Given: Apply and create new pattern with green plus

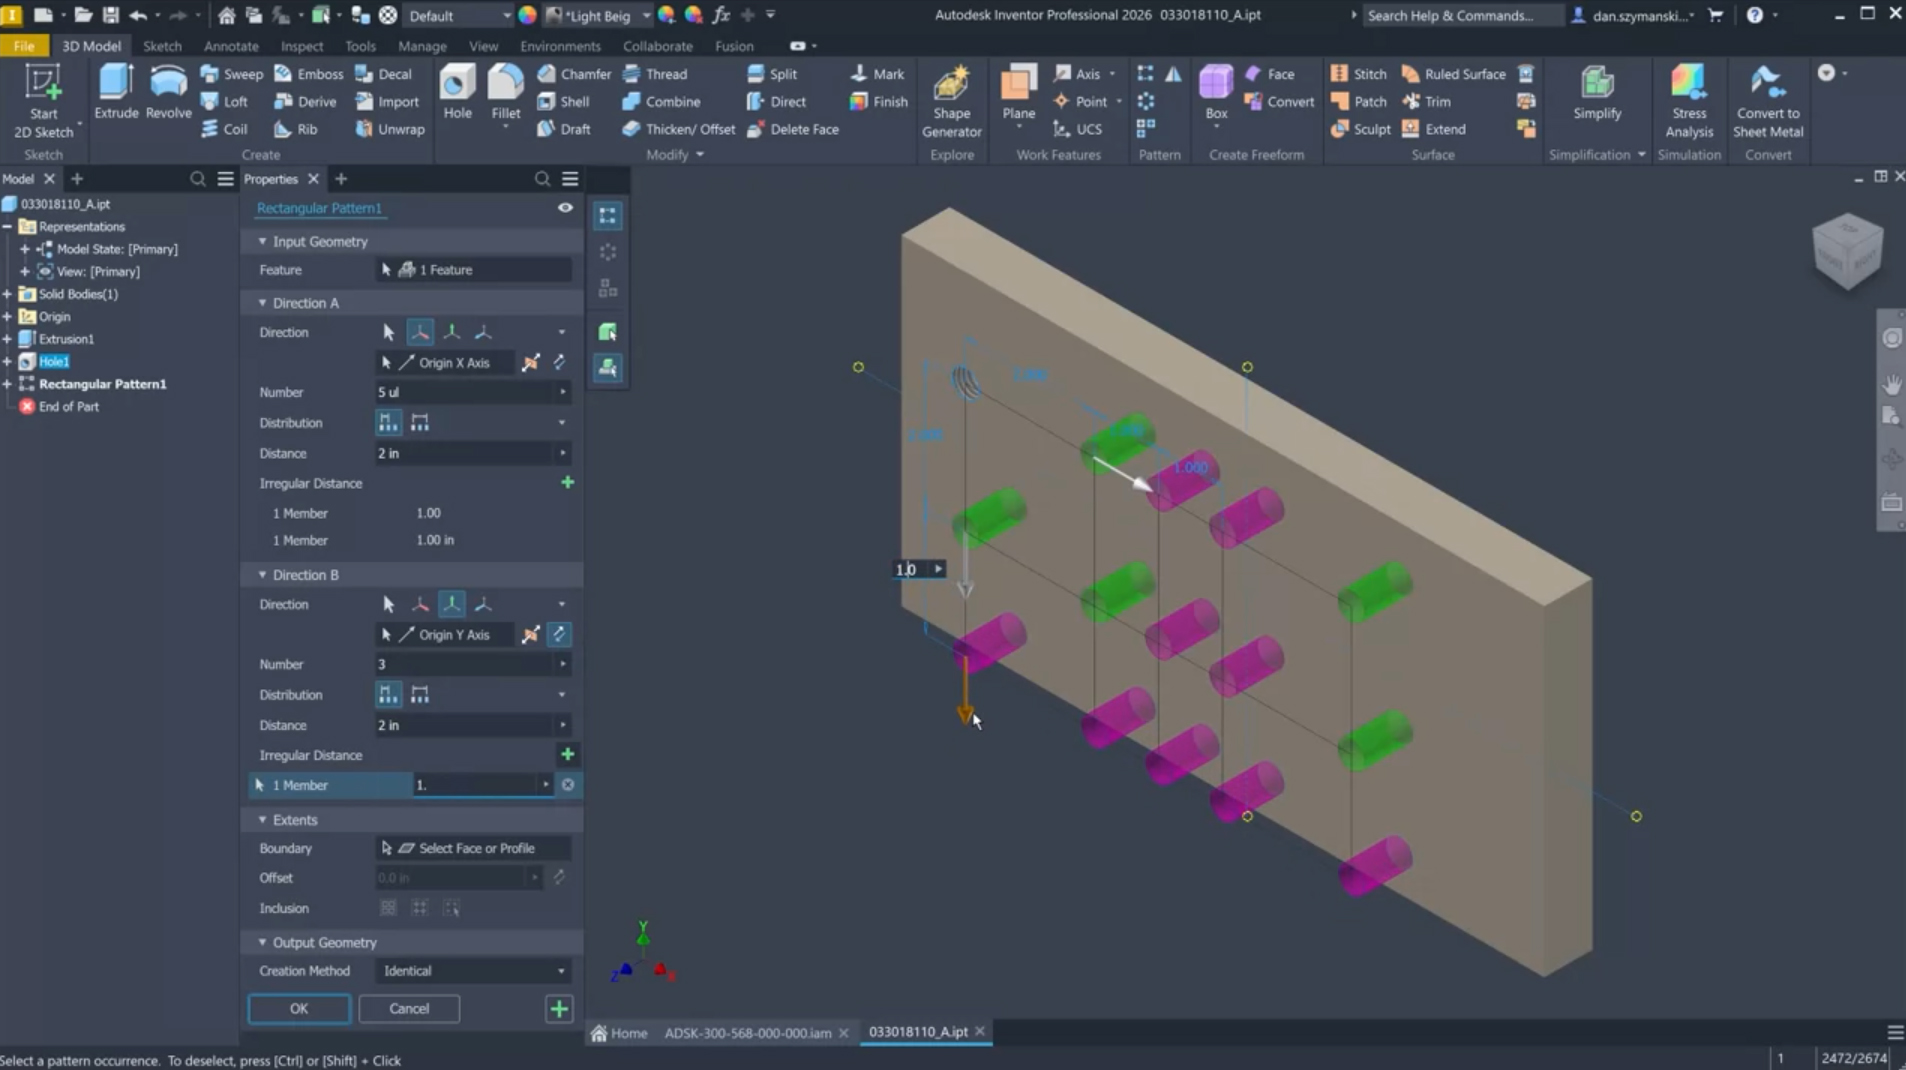Looking at the screenshot, I should [x=559, y=1009].
